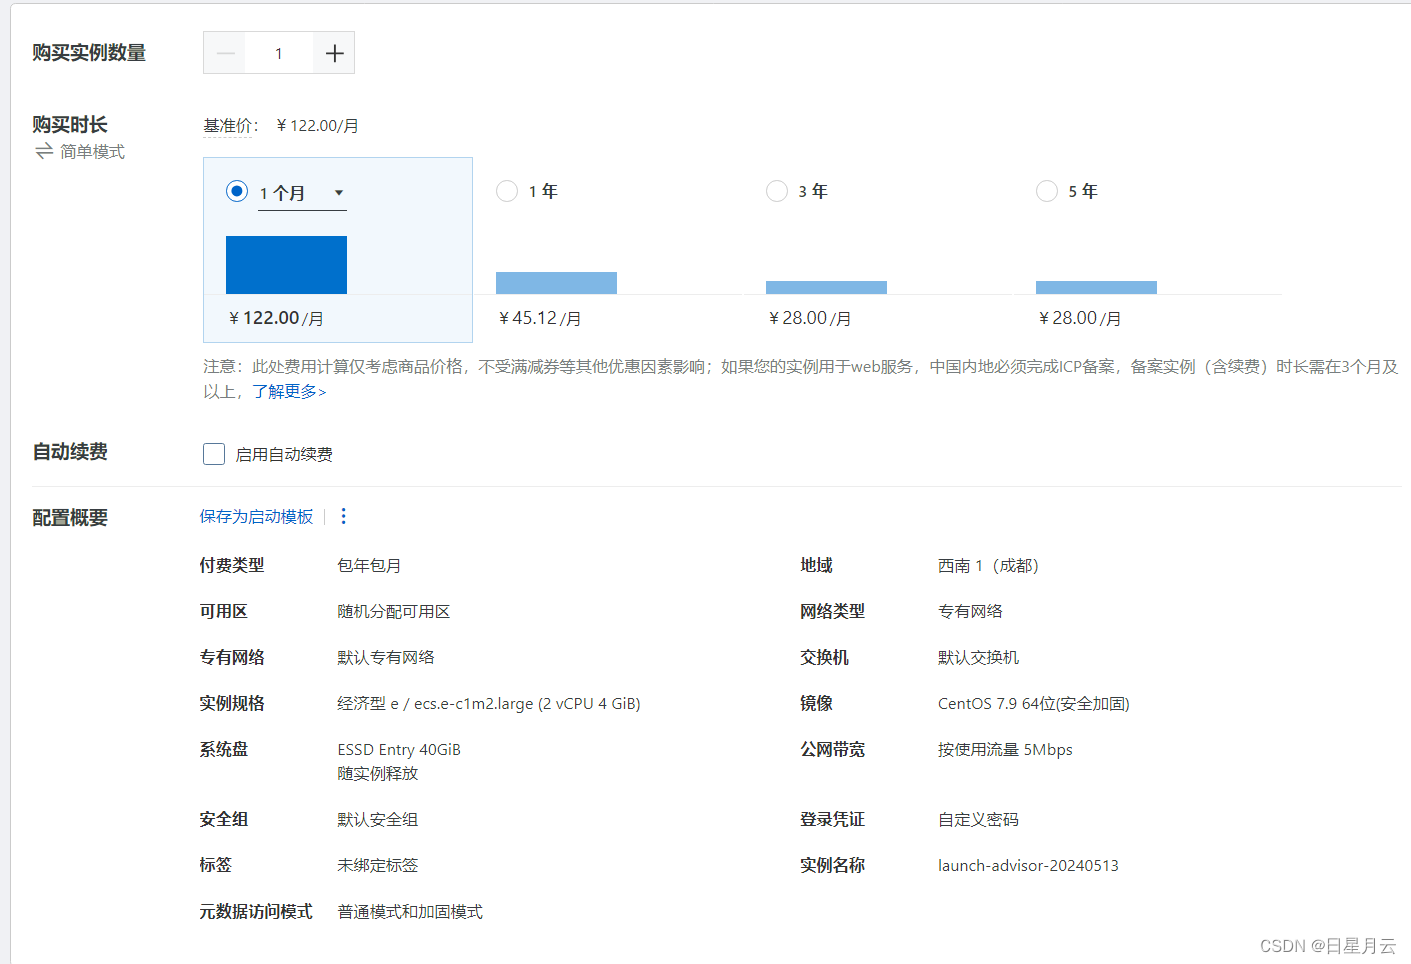Click the 普通模式和加固模式 value

410,911
